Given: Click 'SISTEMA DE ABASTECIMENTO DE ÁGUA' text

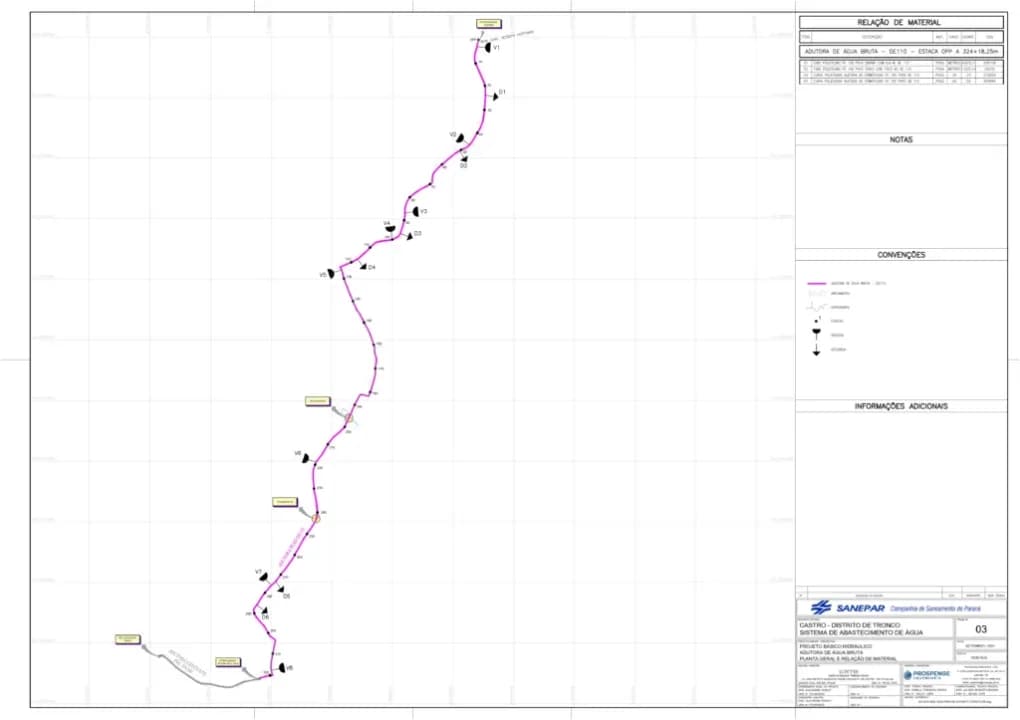Looking at the screenshot, I should coord(861,632).
